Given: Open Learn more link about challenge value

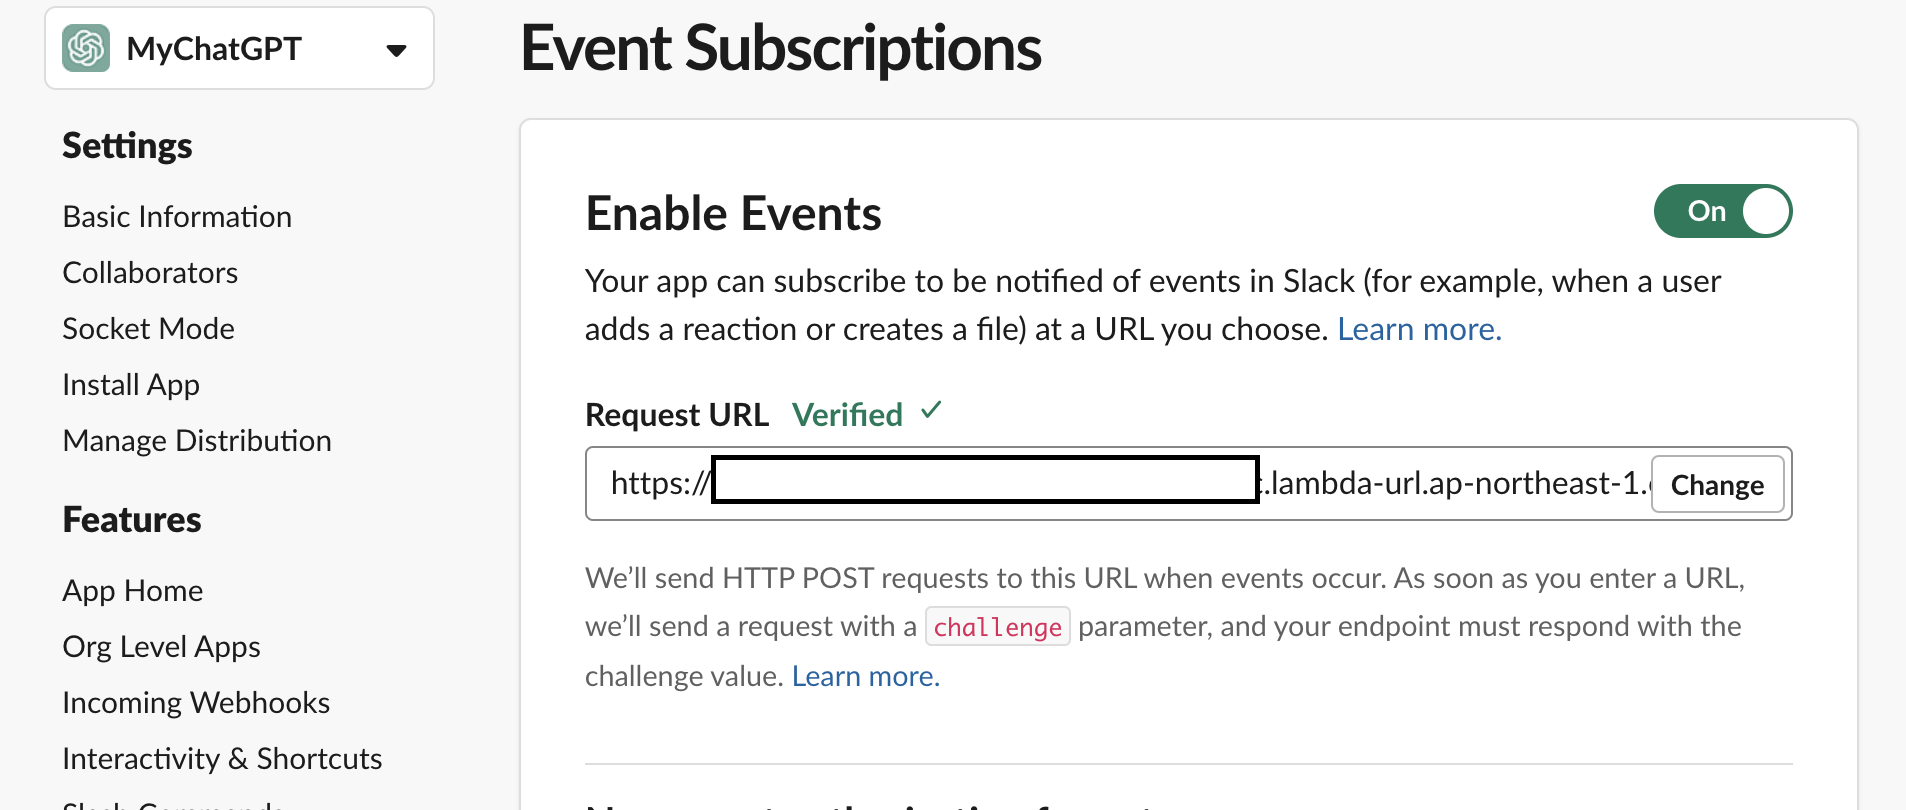Looking at the screenshot, I should pyautogui.click(x=865, y=676).
